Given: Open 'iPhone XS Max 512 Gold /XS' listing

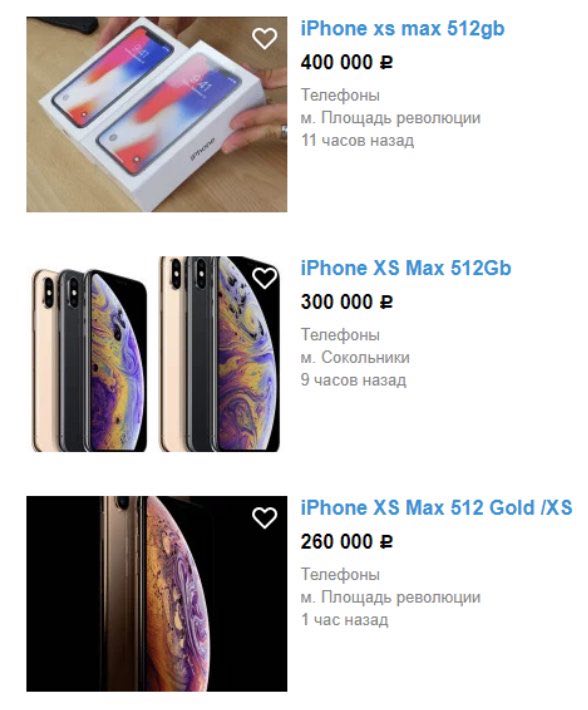Looking at the screenshot, I should click(436, 508).
